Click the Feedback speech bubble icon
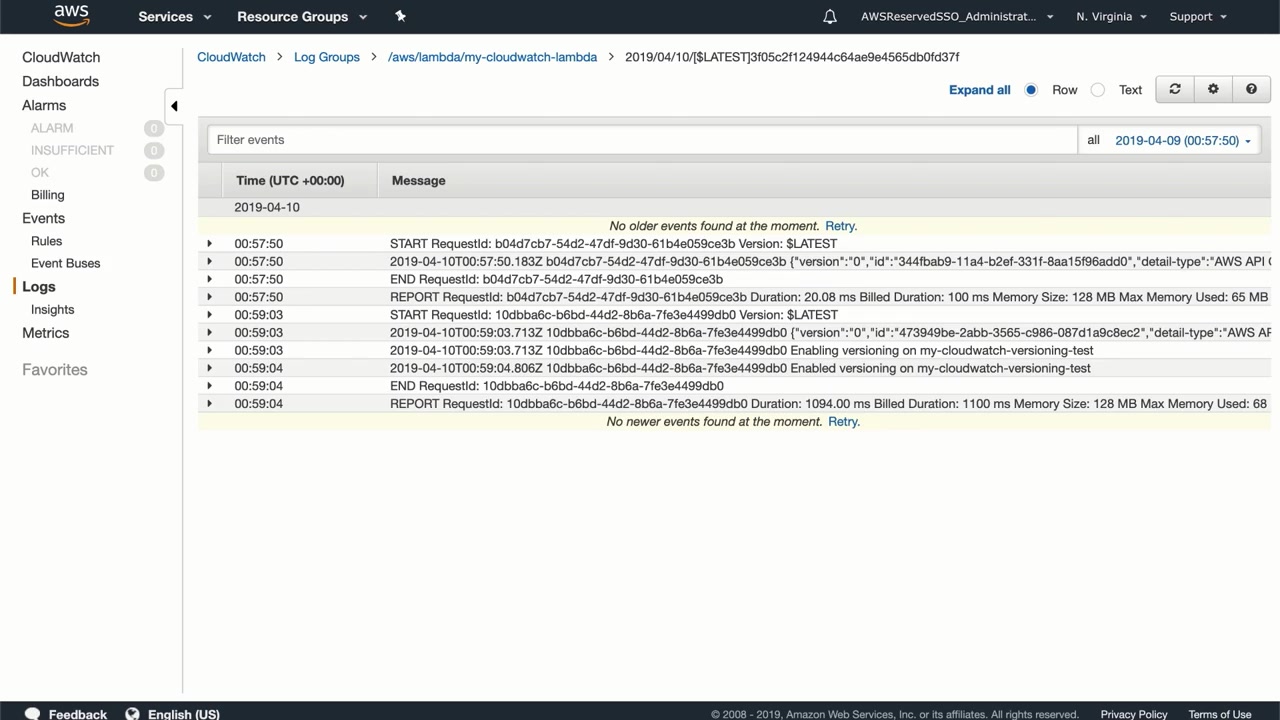The width and height of the screenshot is (1280, 720). coord(32,714)
